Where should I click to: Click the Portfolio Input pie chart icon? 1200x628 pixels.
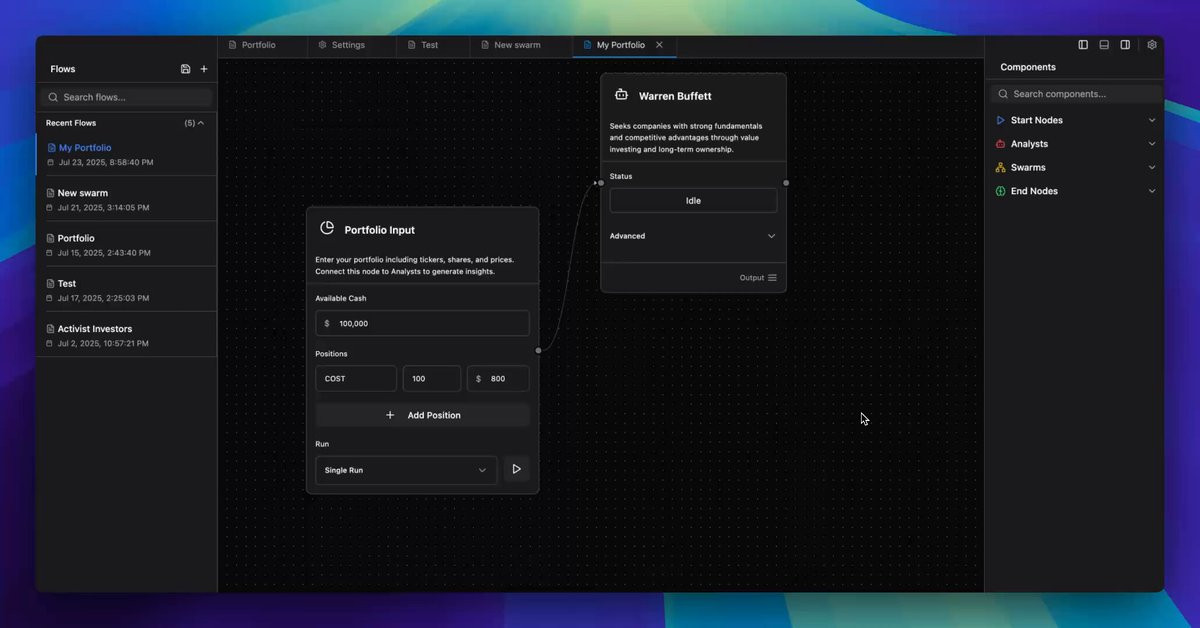tap(327, 228)
